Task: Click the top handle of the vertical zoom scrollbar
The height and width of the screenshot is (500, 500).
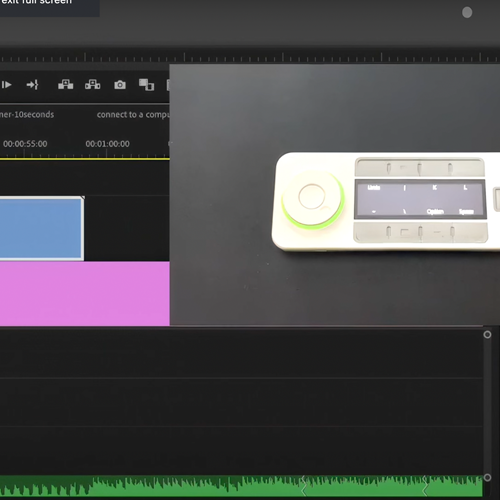Action: coord(487,335)
